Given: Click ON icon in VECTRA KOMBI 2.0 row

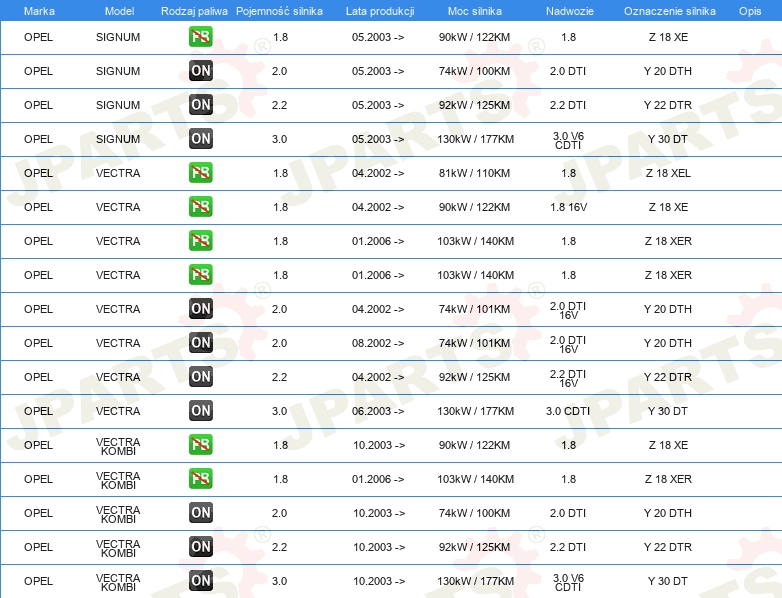Looking at the screenshot, I should point(200,513).
